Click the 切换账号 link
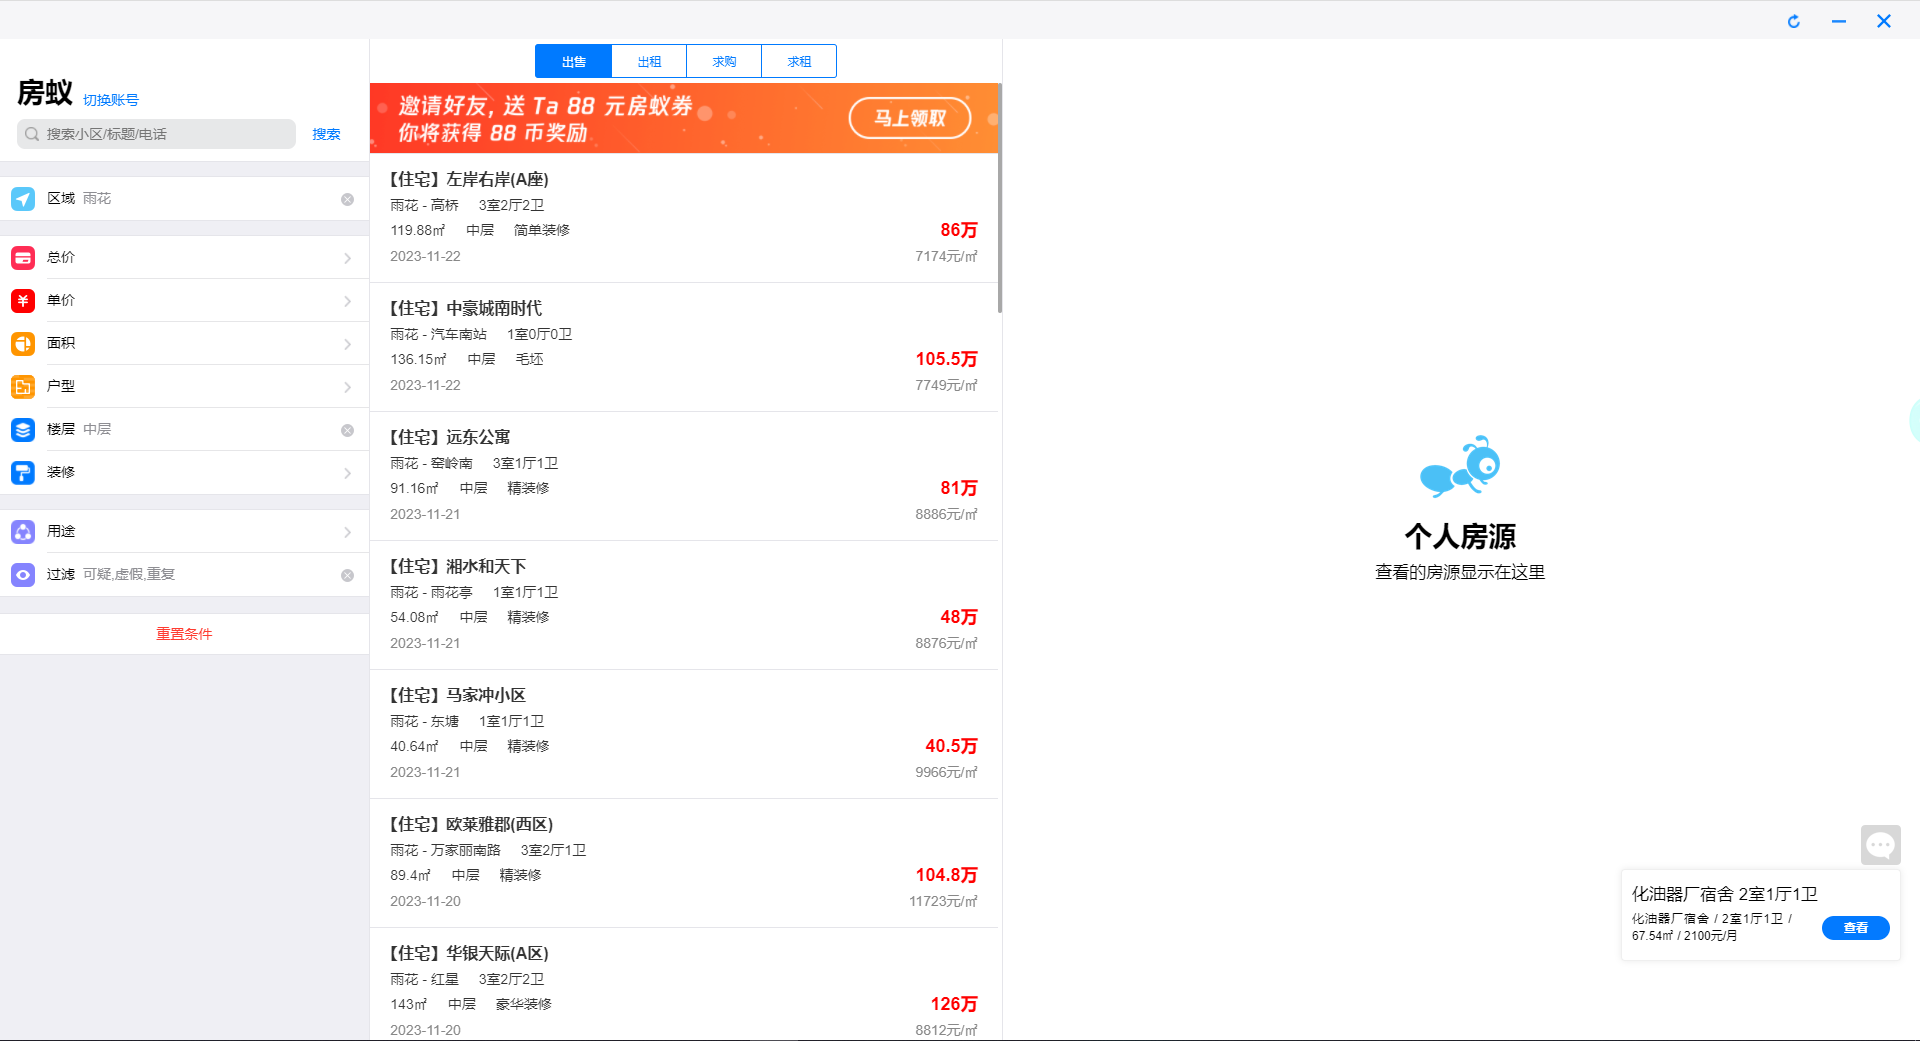The width and height of the screenshot is (1920, 1041). coord(111,100)
